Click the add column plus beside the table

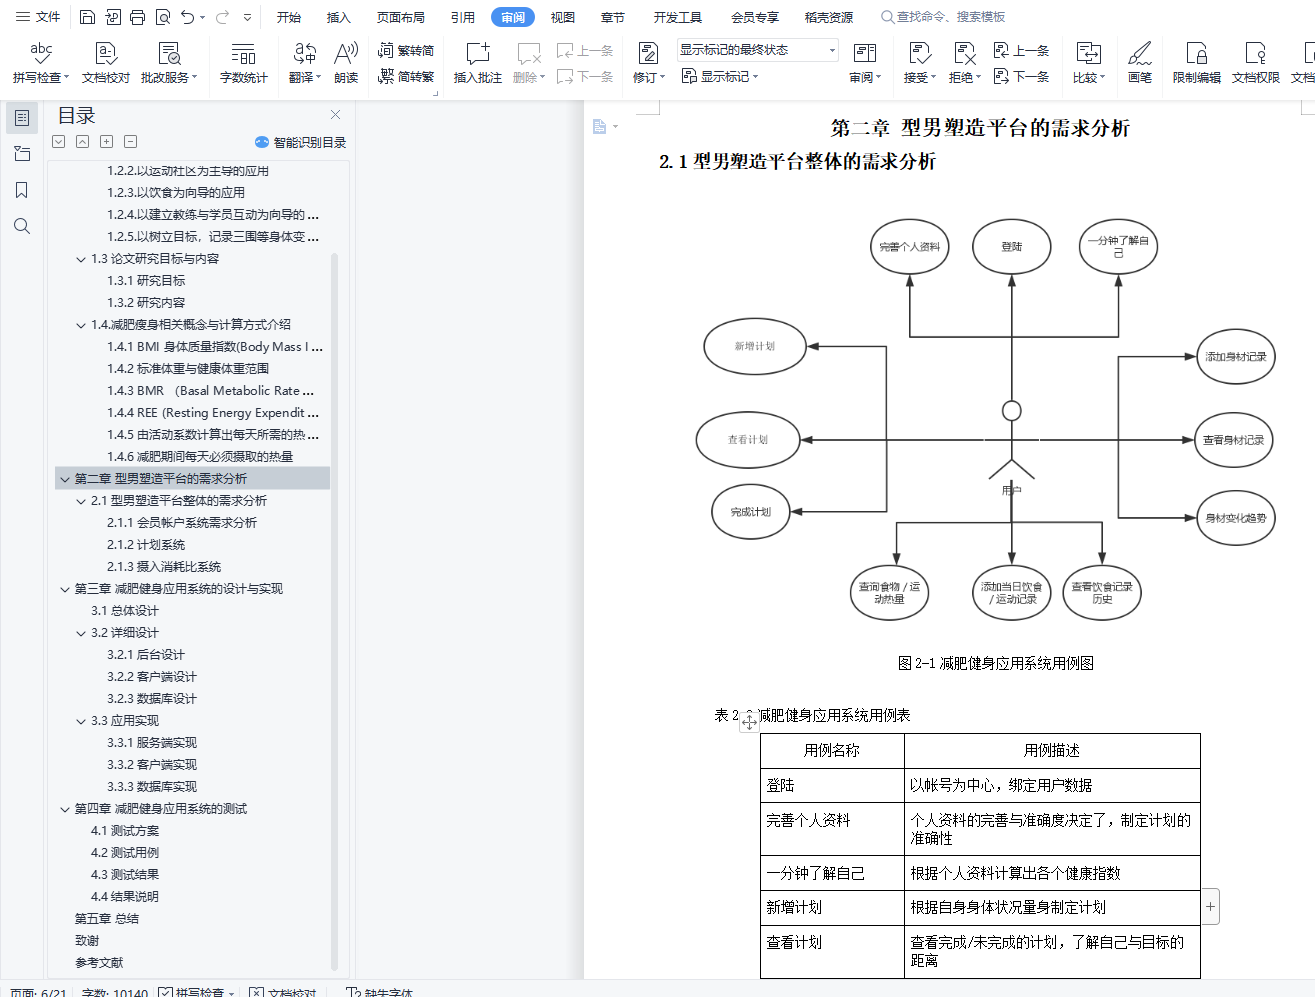1211,907
